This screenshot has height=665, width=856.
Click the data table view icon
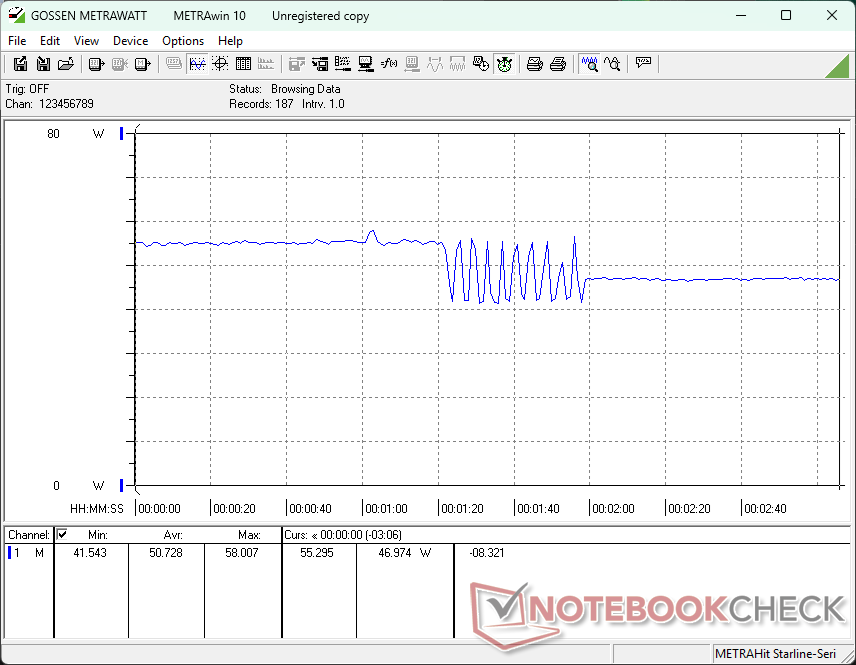click(243, 64)
